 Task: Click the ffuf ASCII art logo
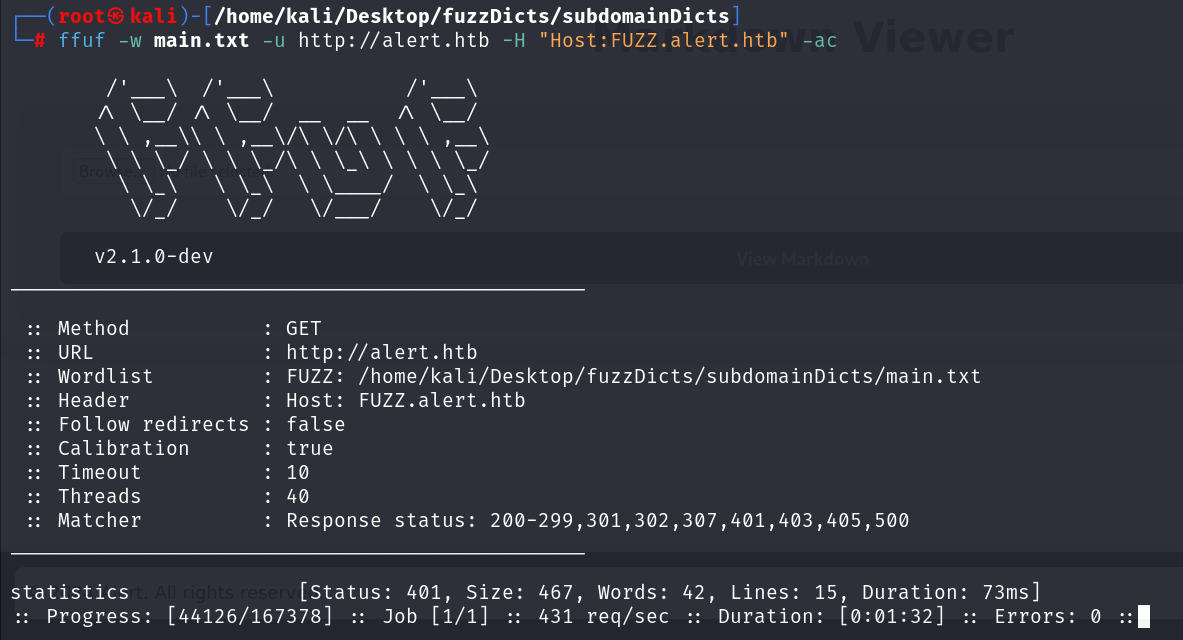pyautogui.click(x=292, y=149)
